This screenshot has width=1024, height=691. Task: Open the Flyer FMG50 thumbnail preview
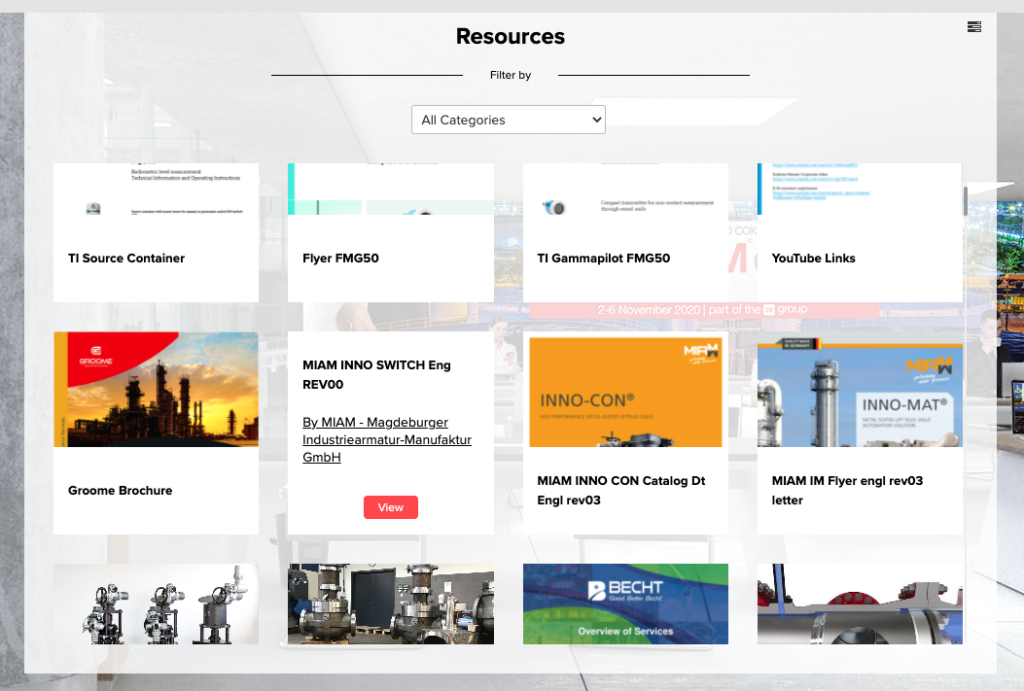click(391, 189)
